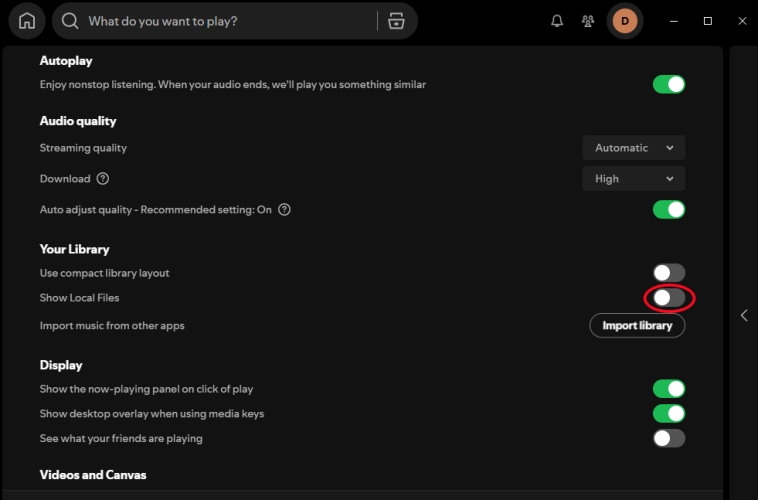Viewport: 758px width, 500px height.
Task: Click the search magnifier icon
Action: pyautogui.click(x=70, y=21)
